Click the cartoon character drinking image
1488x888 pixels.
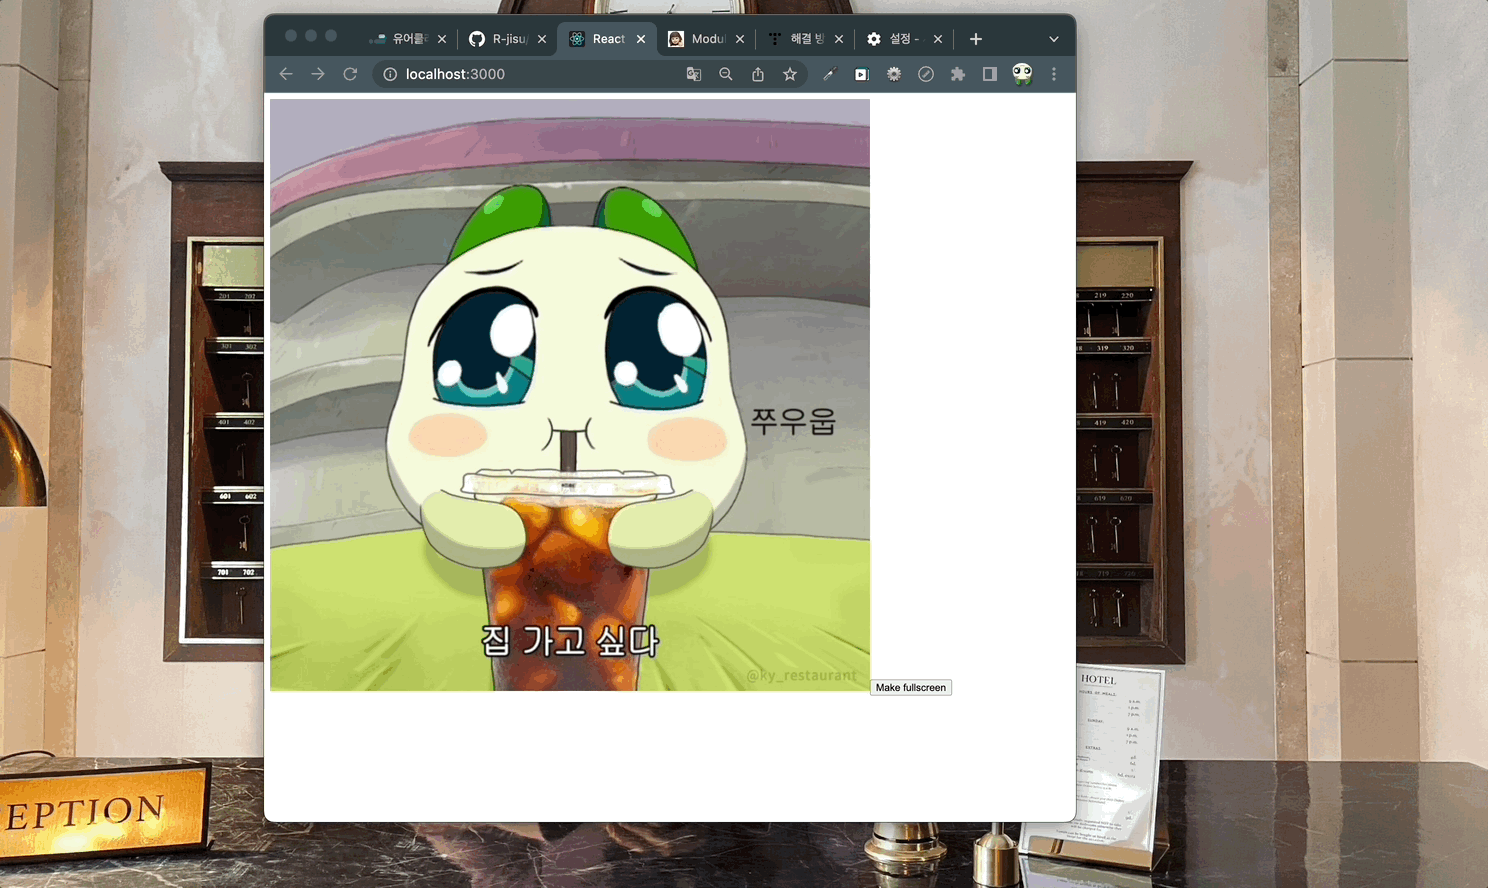[570, 395]
